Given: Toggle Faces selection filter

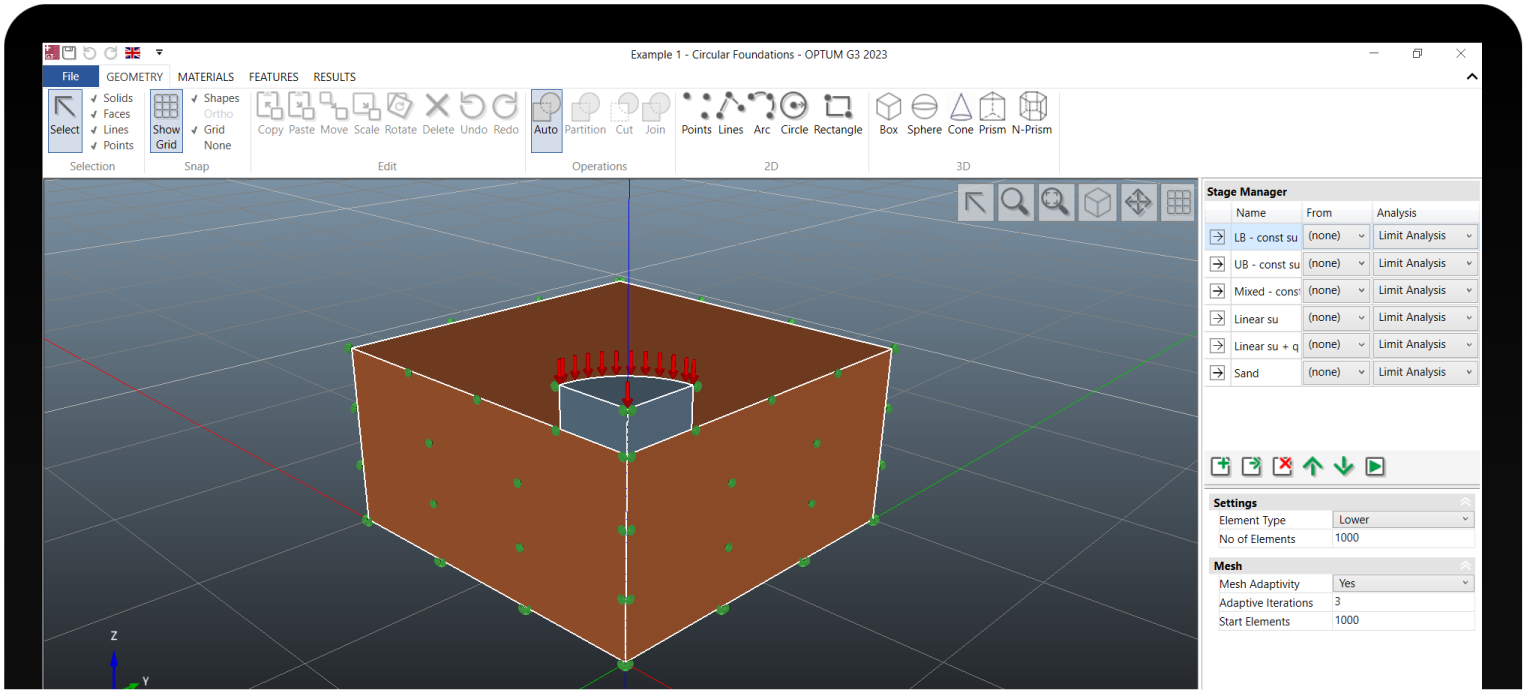Looking at the screenshot, I should point(110,114).
